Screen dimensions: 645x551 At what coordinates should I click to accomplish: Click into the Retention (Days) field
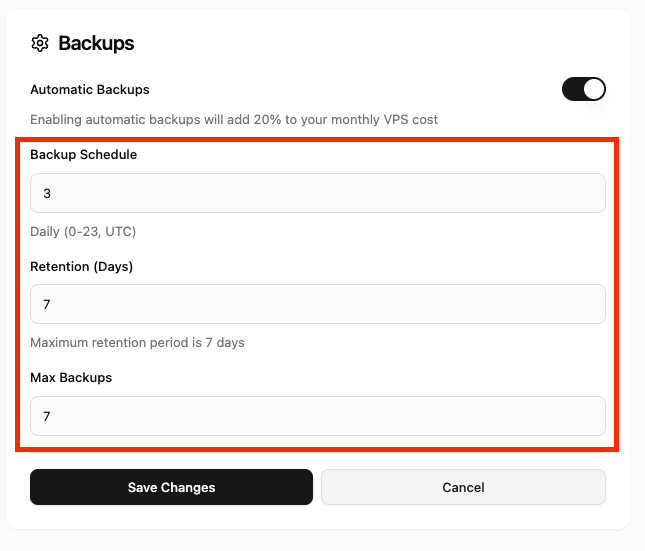click(x=318, y=304)
